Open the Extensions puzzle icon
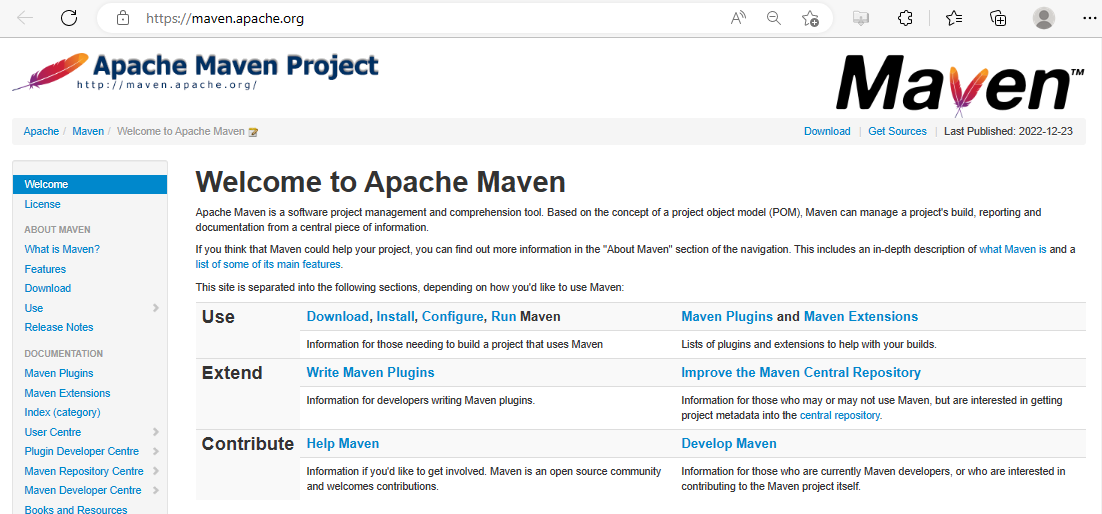 [905, 18]
